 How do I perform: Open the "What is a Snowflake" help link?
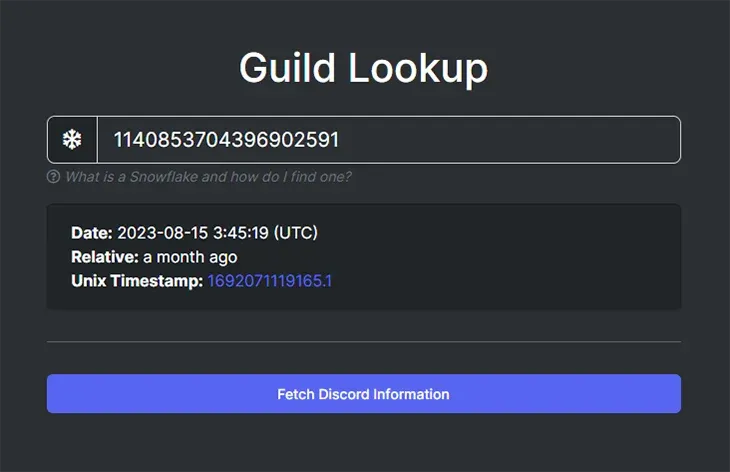[x=208, y=177]
